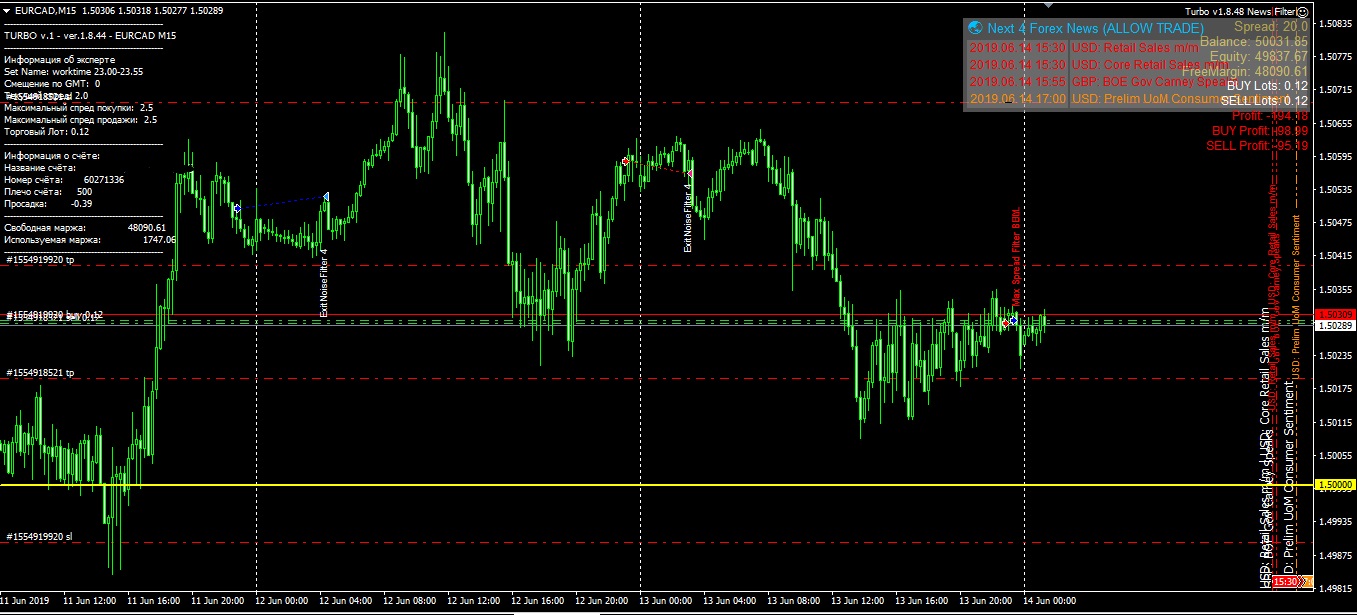The image size is (1357, 615).
Task: Click the smiley expert advisor icon
Action: tap(1301, 10)
